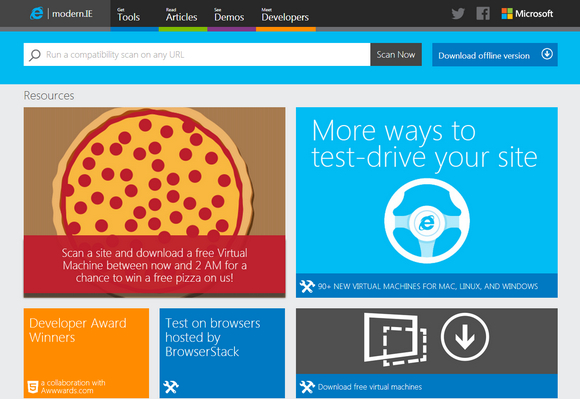Click large circled down-arrow download icon
Viewport: 580px width, 399px height.
(465, 337)
